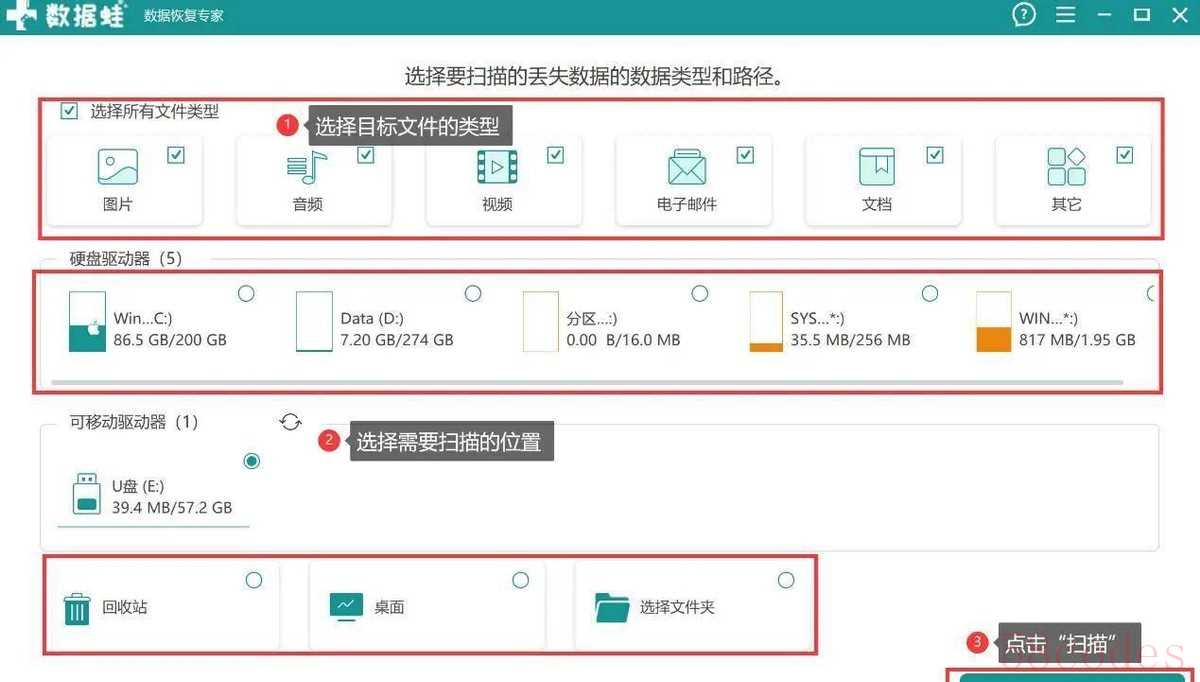Open the hamburger menu in title bar
Viewport: 1200px width, 682px height.
pyautogui.click(x=1066, y=15)
